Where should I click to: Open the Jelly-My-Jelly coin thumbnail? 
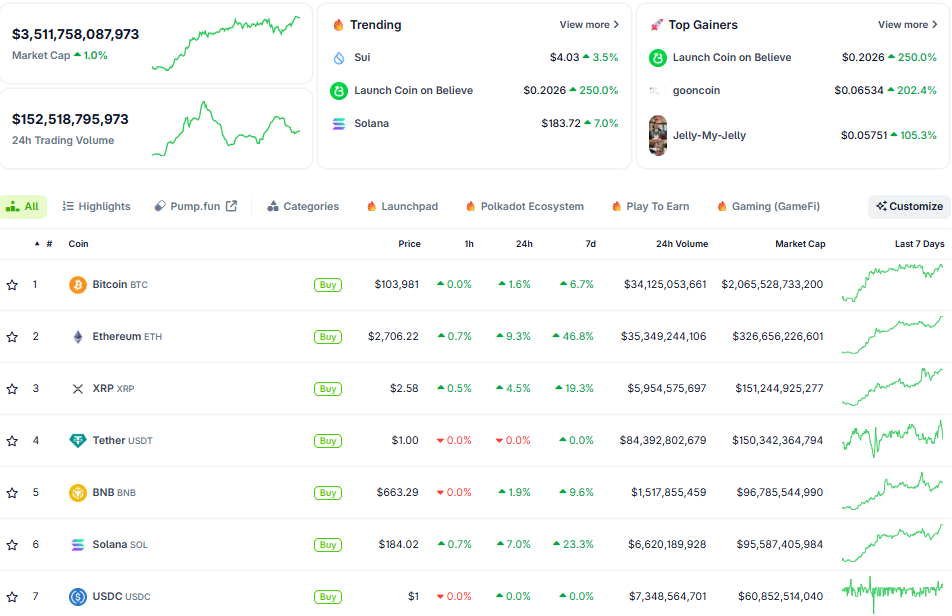pos(658,135)
